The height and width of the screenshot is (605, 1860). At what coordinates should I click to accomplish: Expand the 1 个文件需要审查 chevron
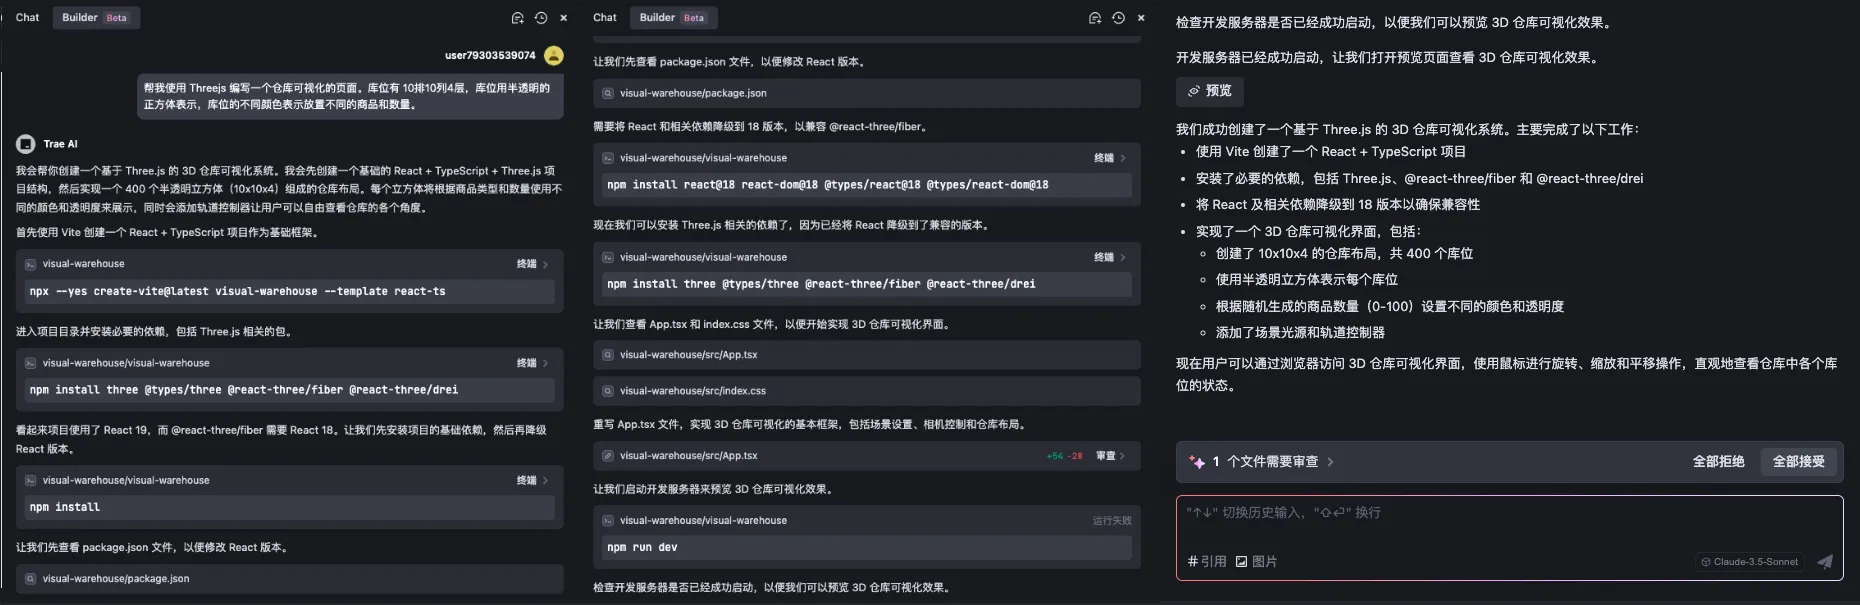click(x=1330, y=462)
